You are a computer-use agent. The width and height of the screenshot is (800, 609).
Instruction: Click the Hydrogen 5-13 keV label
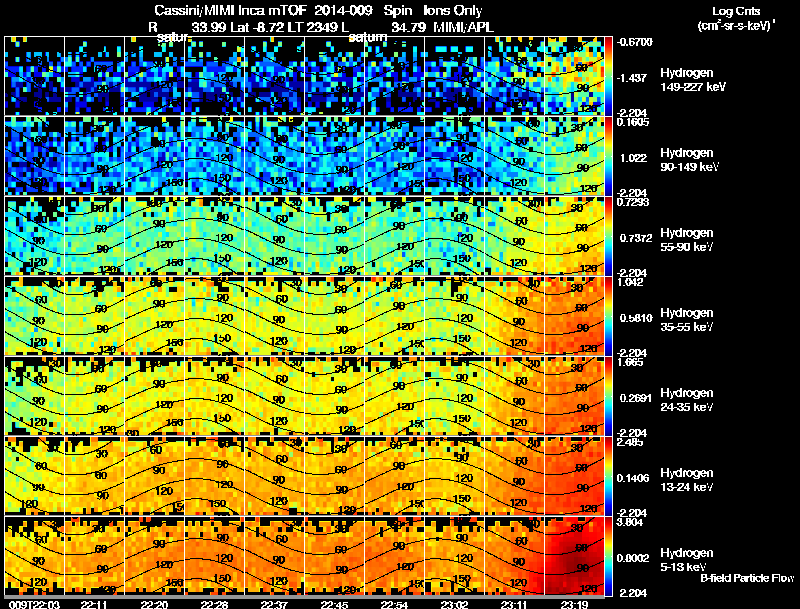(x=687, y=560)
